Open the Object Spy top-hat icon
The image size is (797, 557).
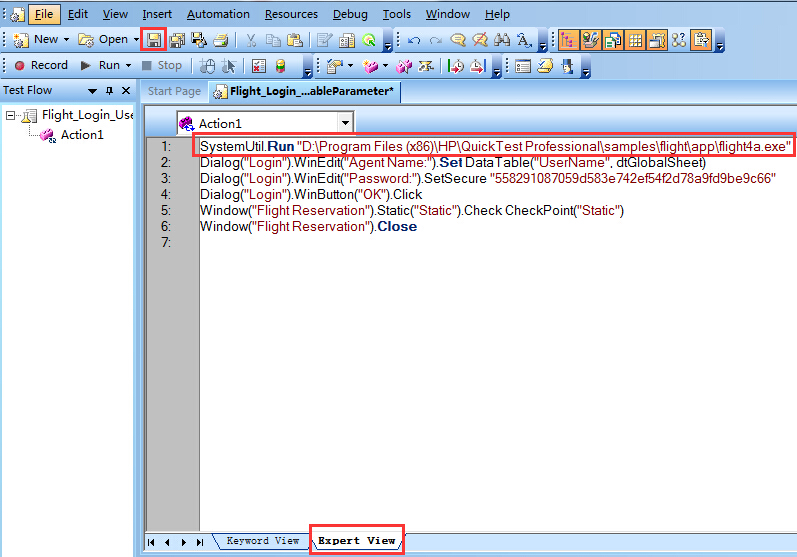click(568, 66)
